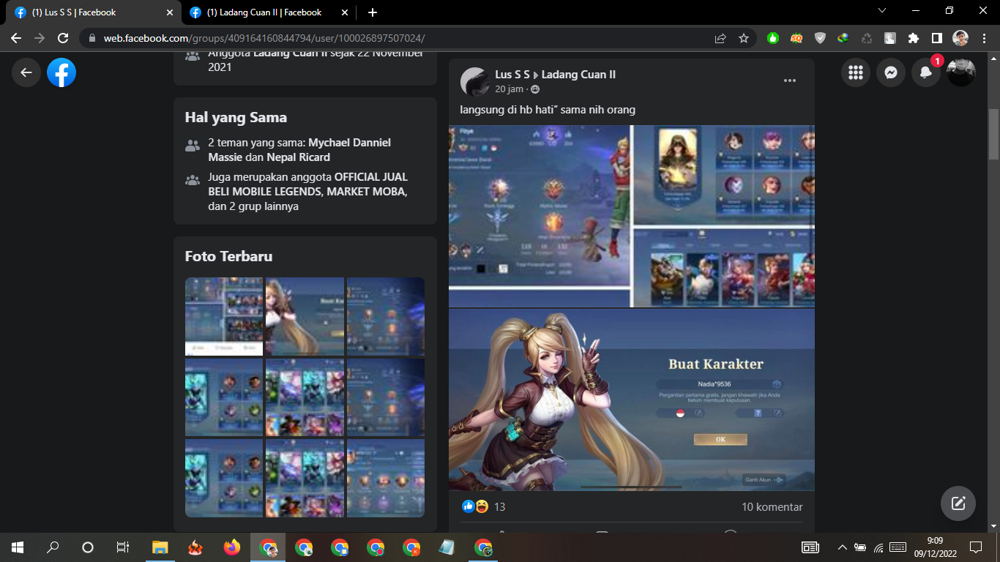The height and width of the screenshot is (562, 1000).
Task: Click the taskbar clock showing 9:09
Action: 935,547
